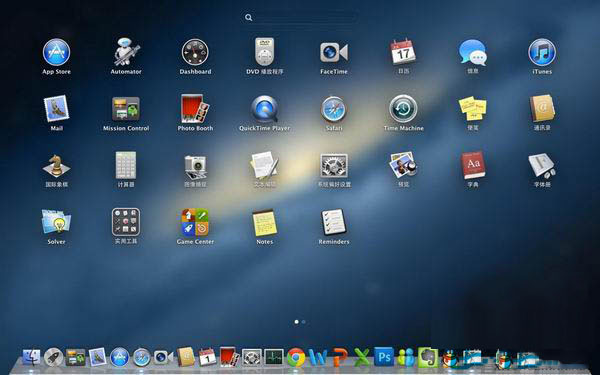Screen dimensions: 600x375
Task: Open the Messages speech-bubble app
Action: point(473,52)
